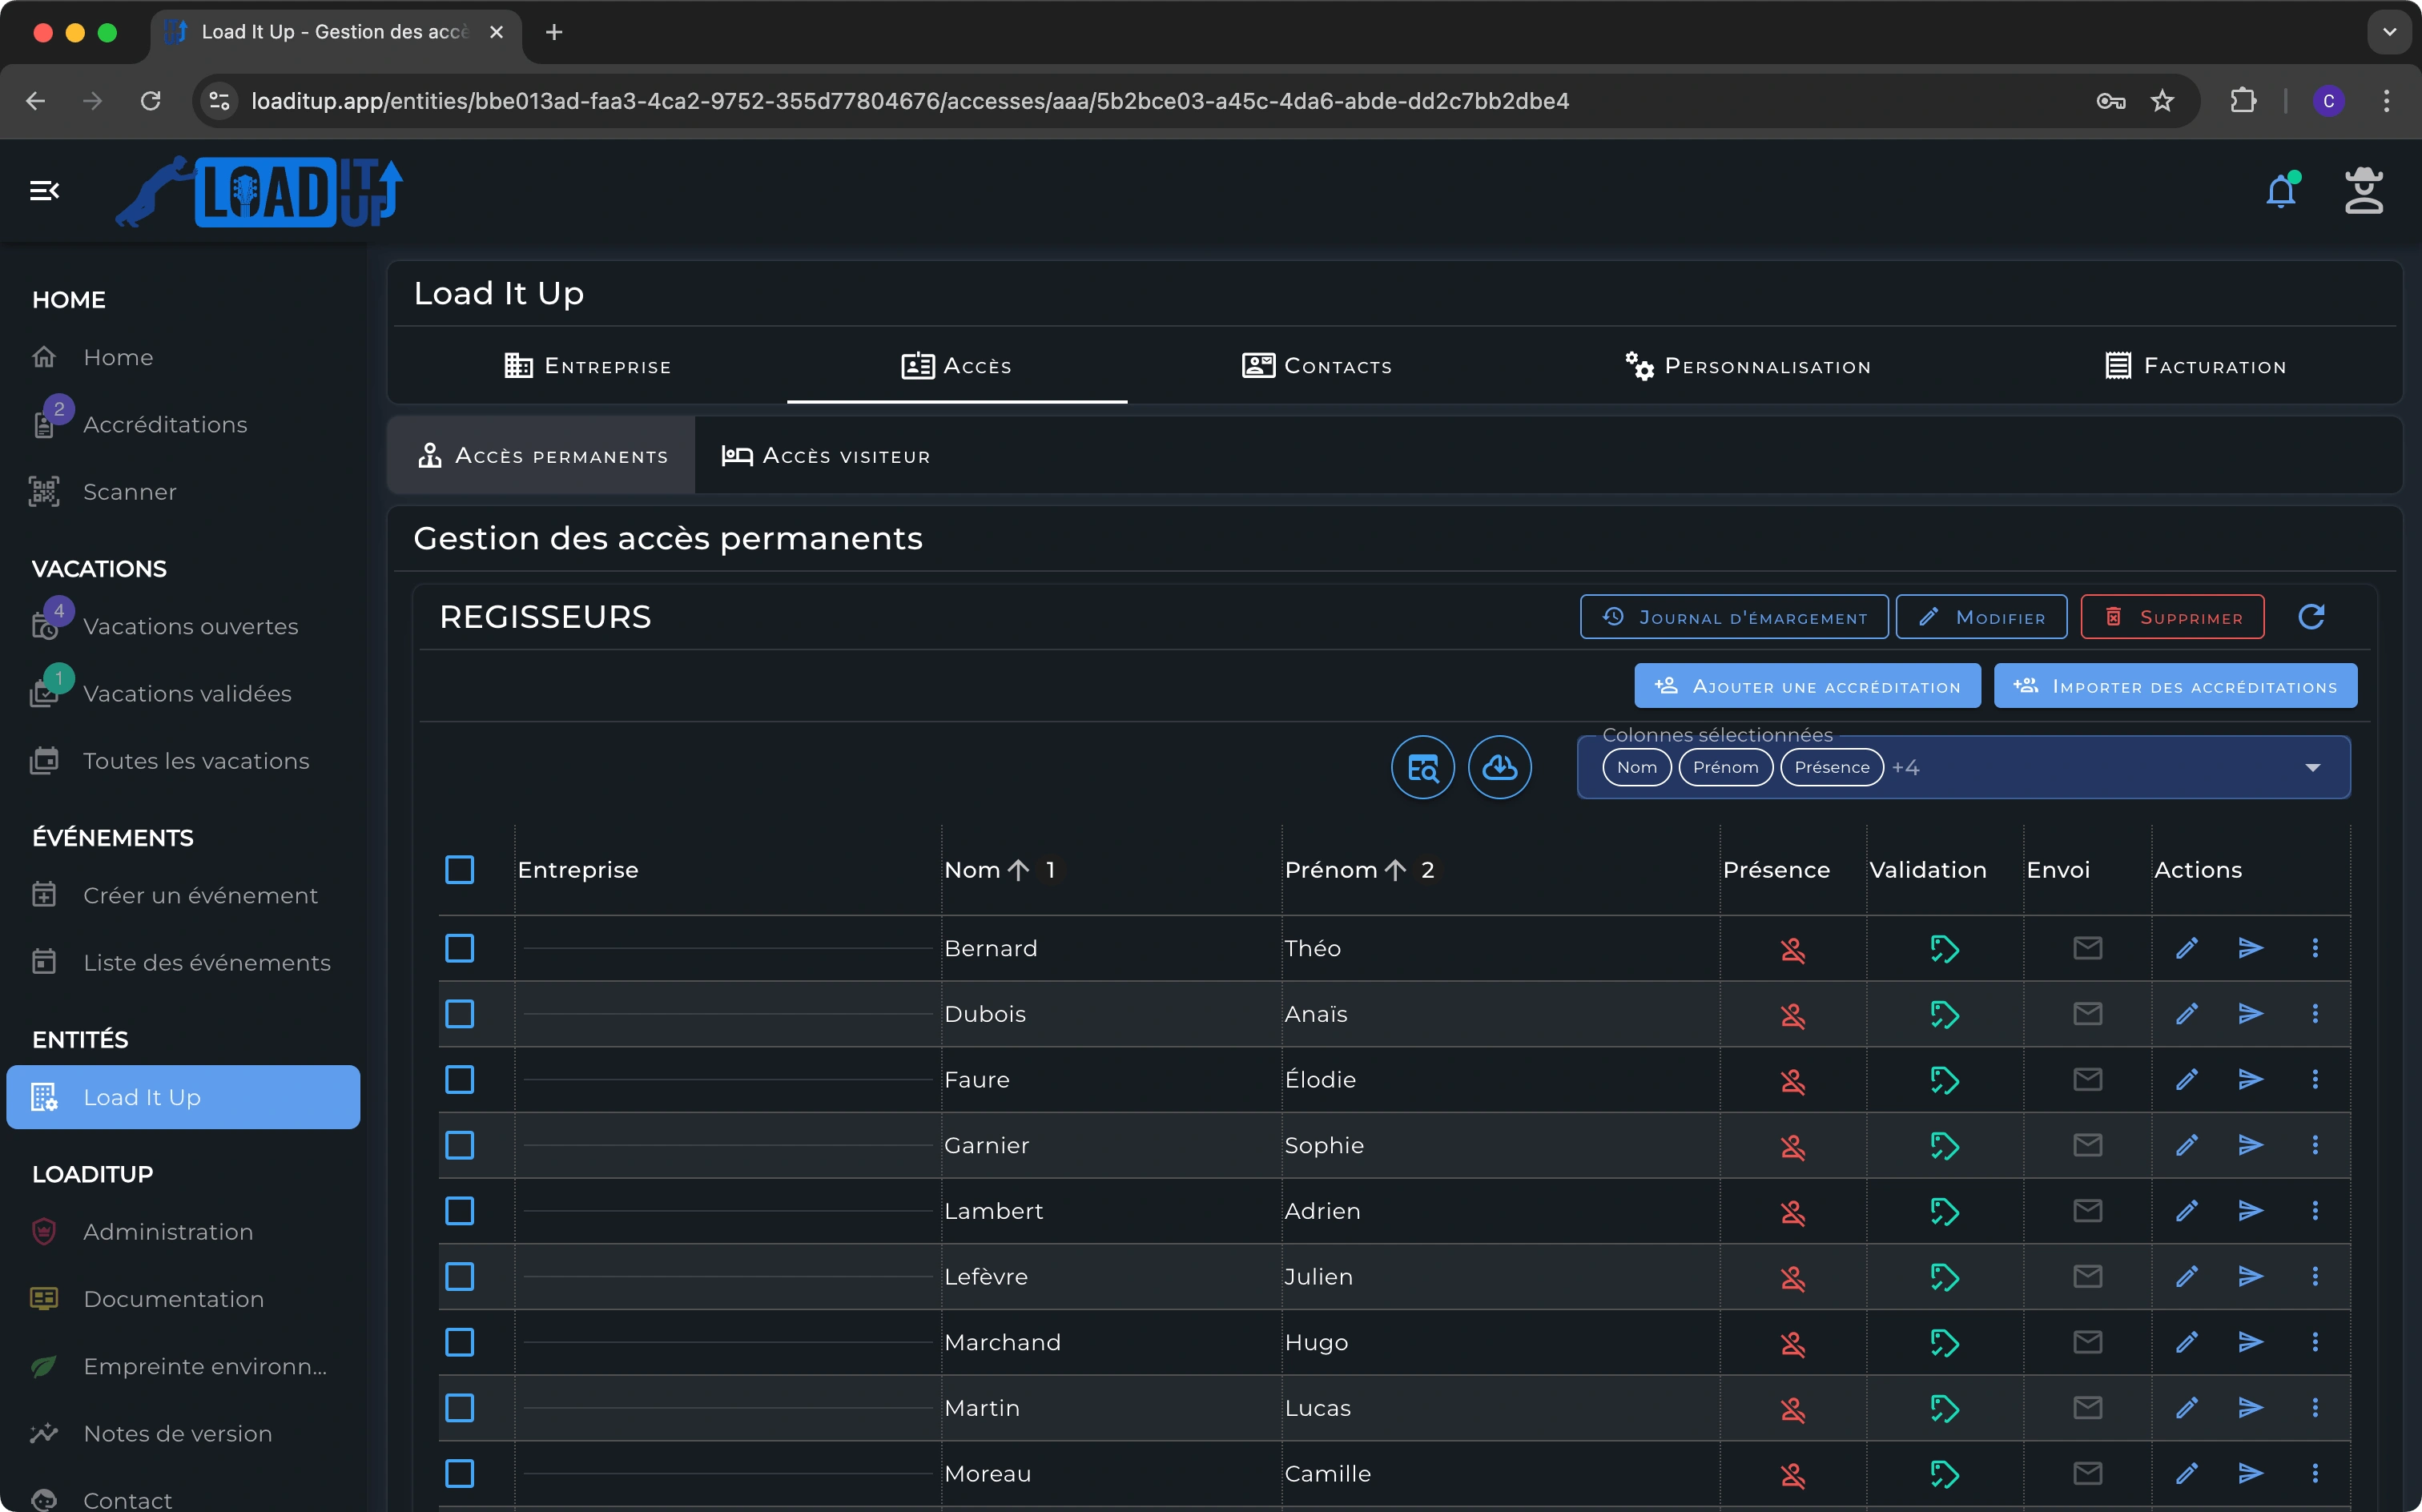This screenshot has height=1512, width=2422.
Task: Select the Lambert Adrien row checkbox
Action: (460, 1211)
